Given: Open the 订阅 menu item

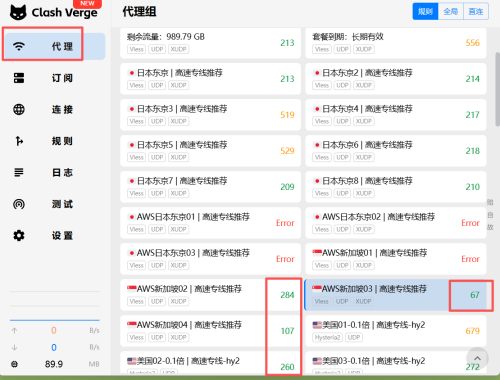Looking at the screenshot, I should (x=55, y=78).
